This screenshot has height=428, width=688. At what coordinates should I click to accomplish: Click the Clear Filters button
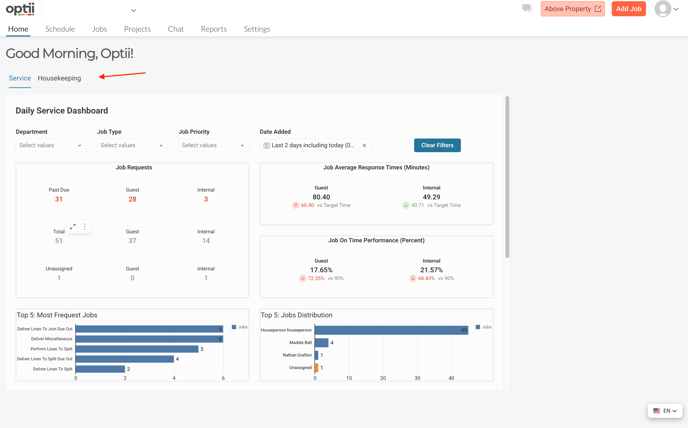[437, 146]
